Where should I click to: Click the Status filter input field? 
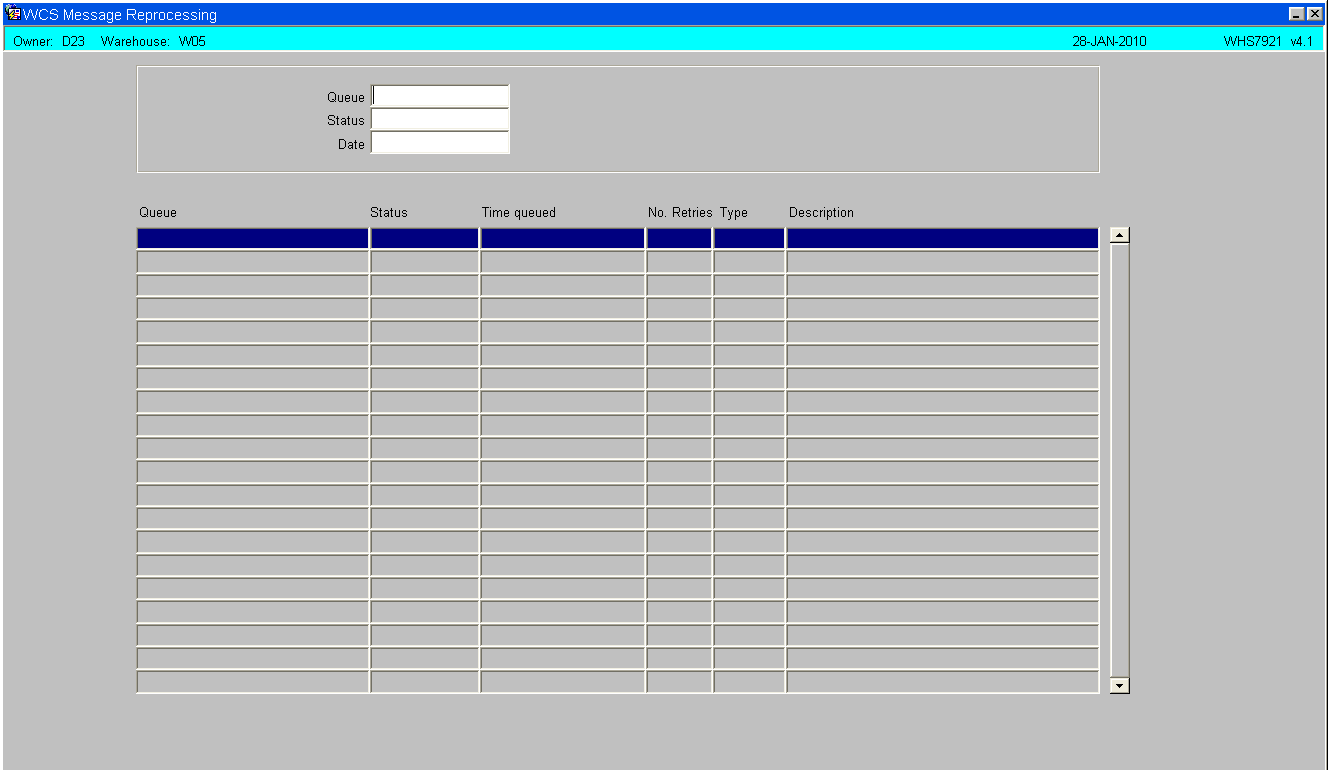pyautogui.click(x=440, y=120)
